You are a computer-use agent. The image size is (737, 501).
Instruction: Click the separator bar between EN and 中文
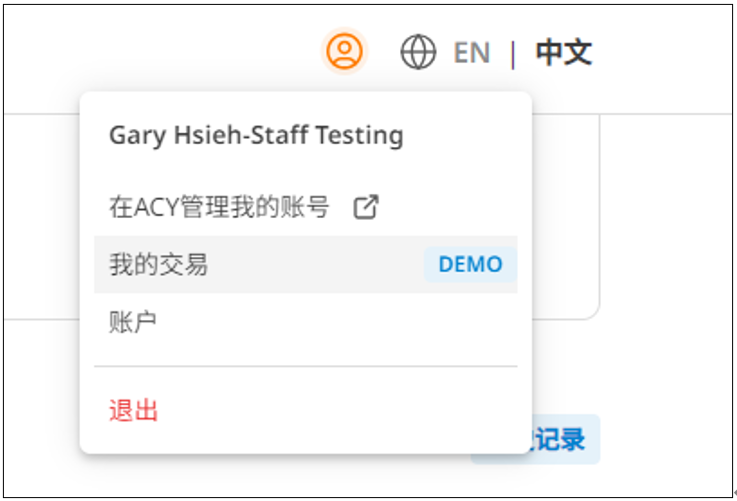[x=513, y=52]
